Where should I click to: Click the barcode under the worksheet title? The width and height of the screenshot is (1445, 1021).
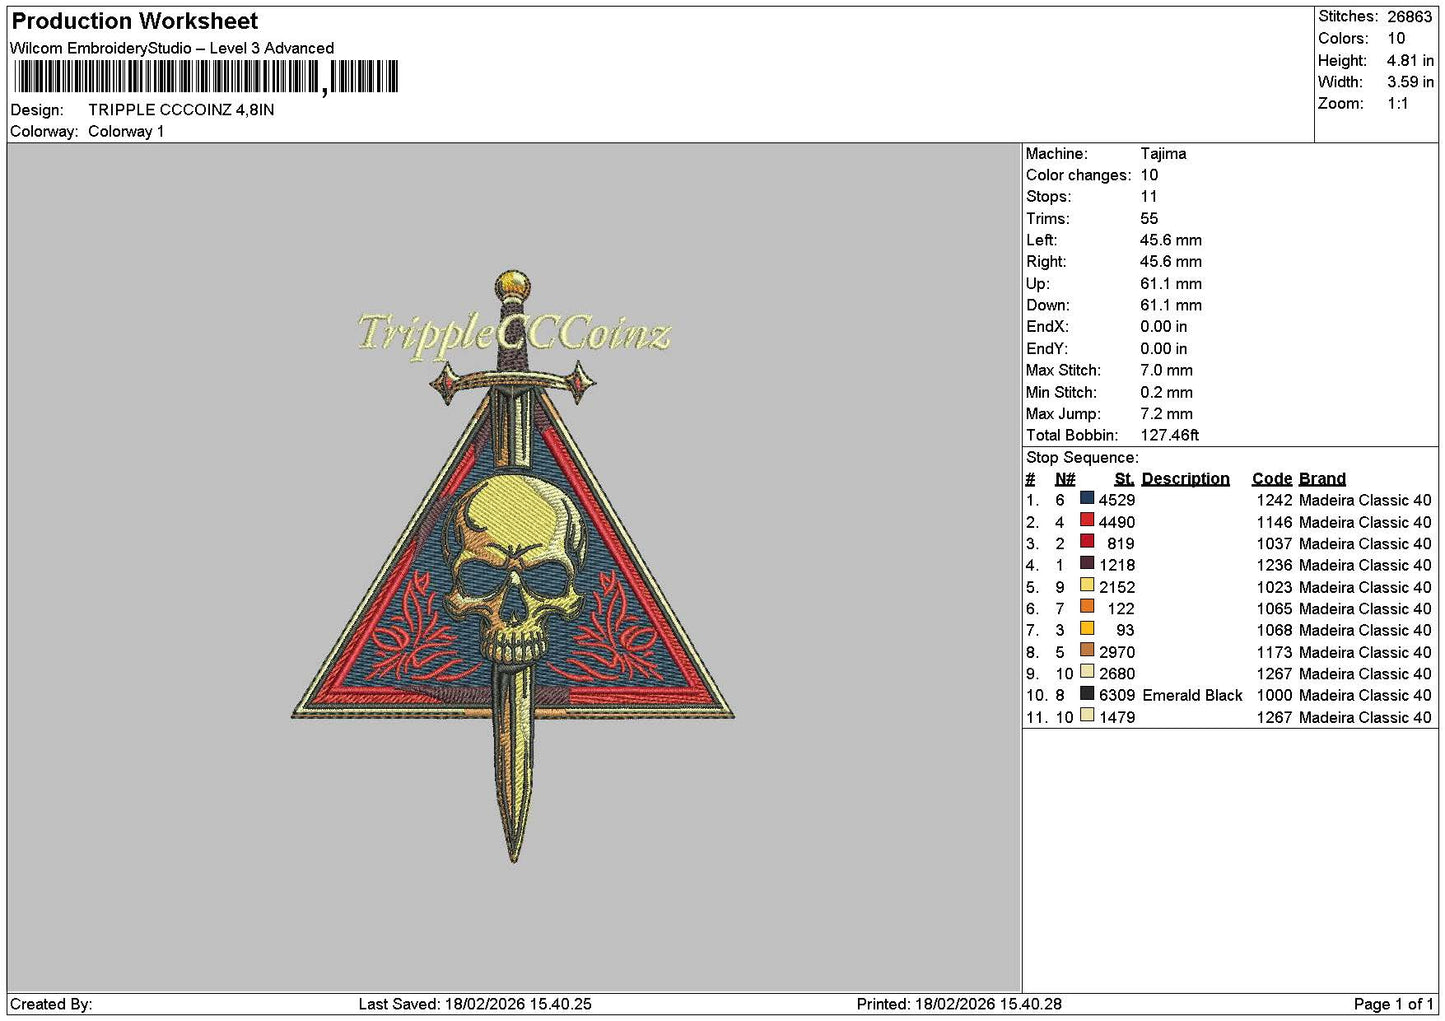[206, 77]
